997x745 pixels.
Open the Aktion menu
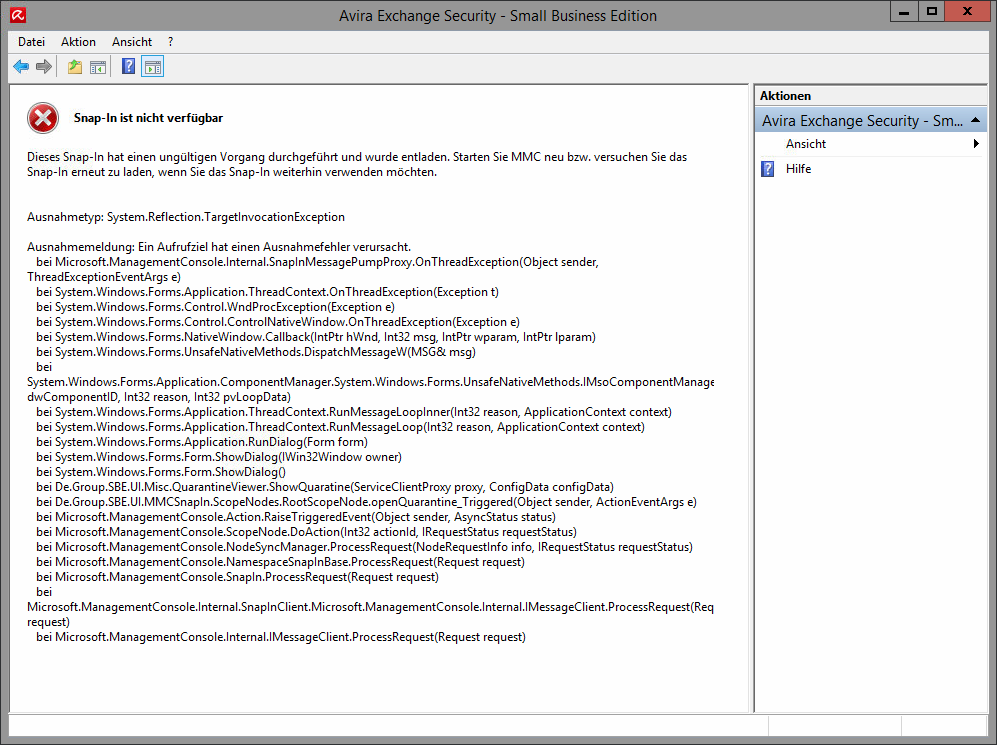(x=78, y=42)
